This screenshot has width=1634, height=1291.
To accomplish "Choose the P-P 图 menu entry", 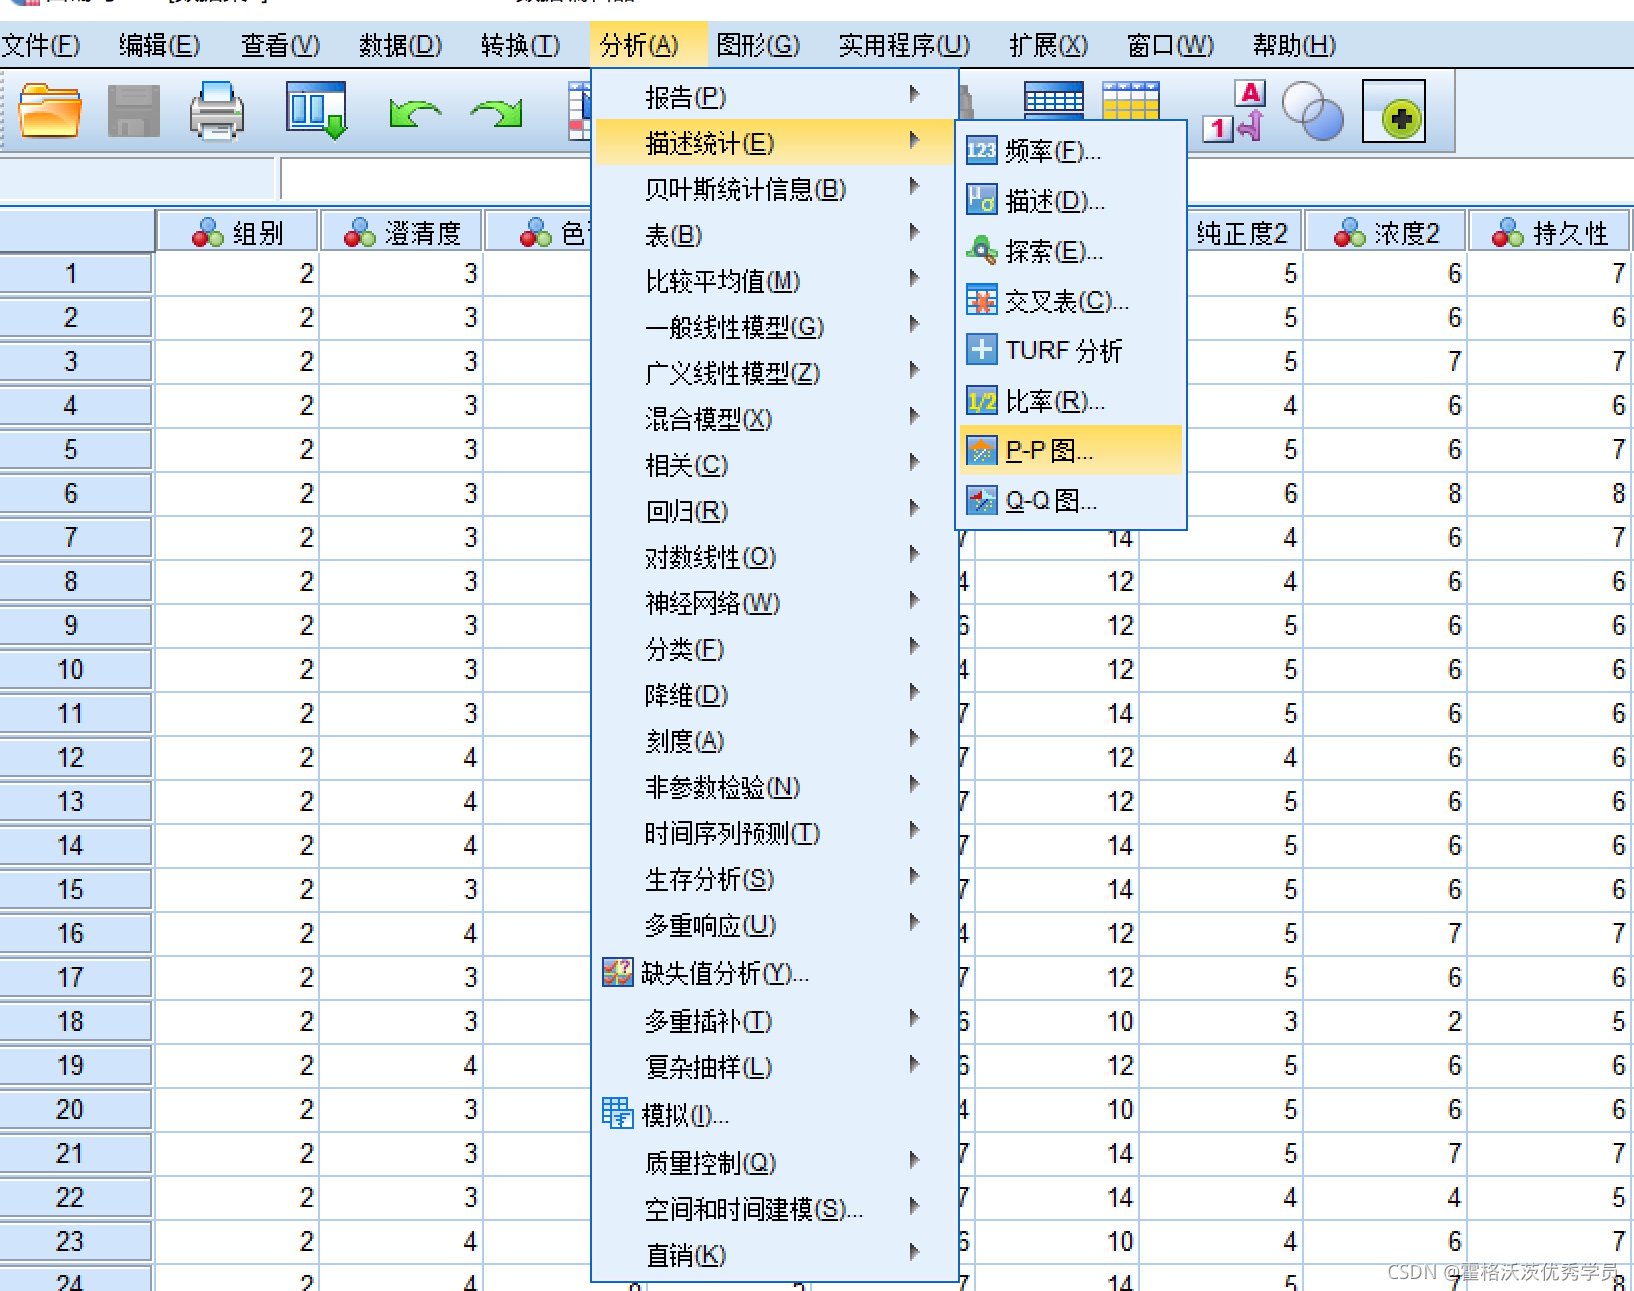I will 1071,451.
